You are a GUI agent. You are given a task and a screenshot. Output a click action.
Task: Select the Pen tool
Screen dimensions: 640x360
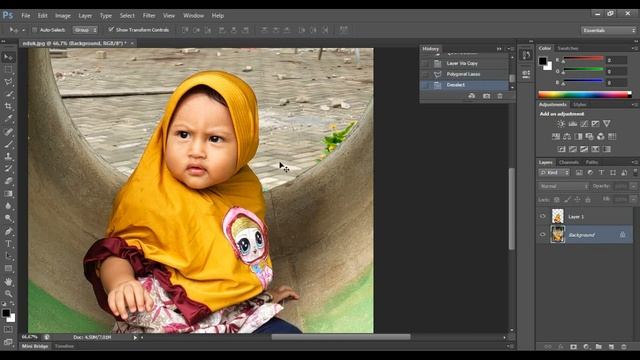click(8, 231)
